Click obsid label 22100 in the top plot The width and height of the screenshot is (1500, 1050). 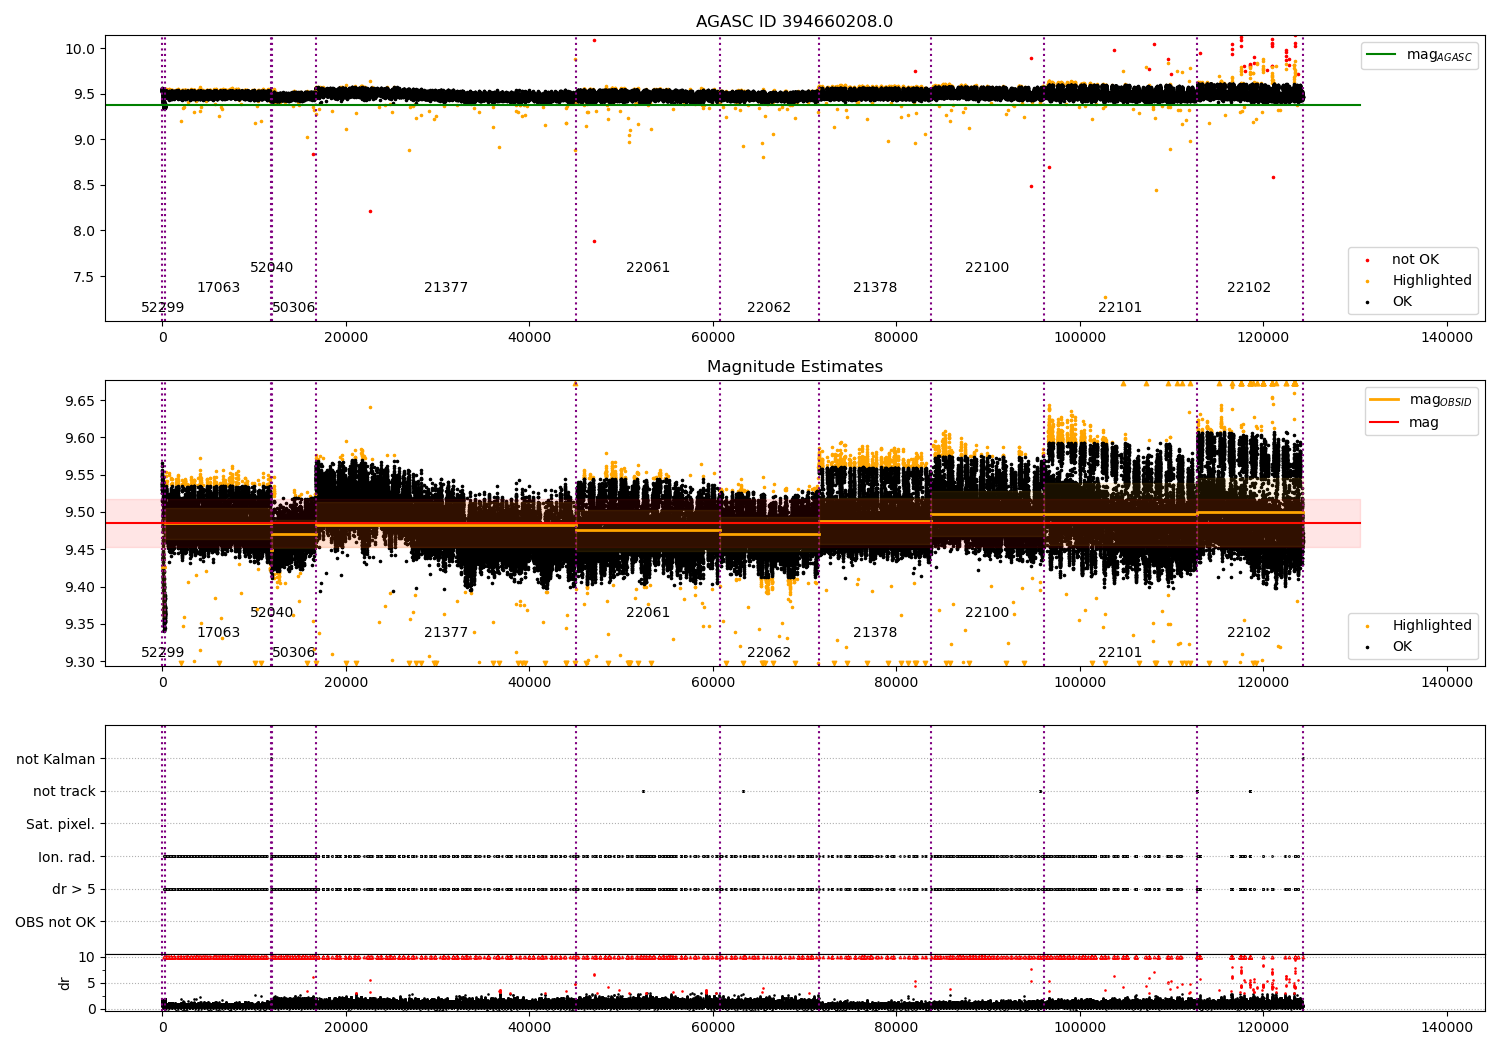click(987, 267)
